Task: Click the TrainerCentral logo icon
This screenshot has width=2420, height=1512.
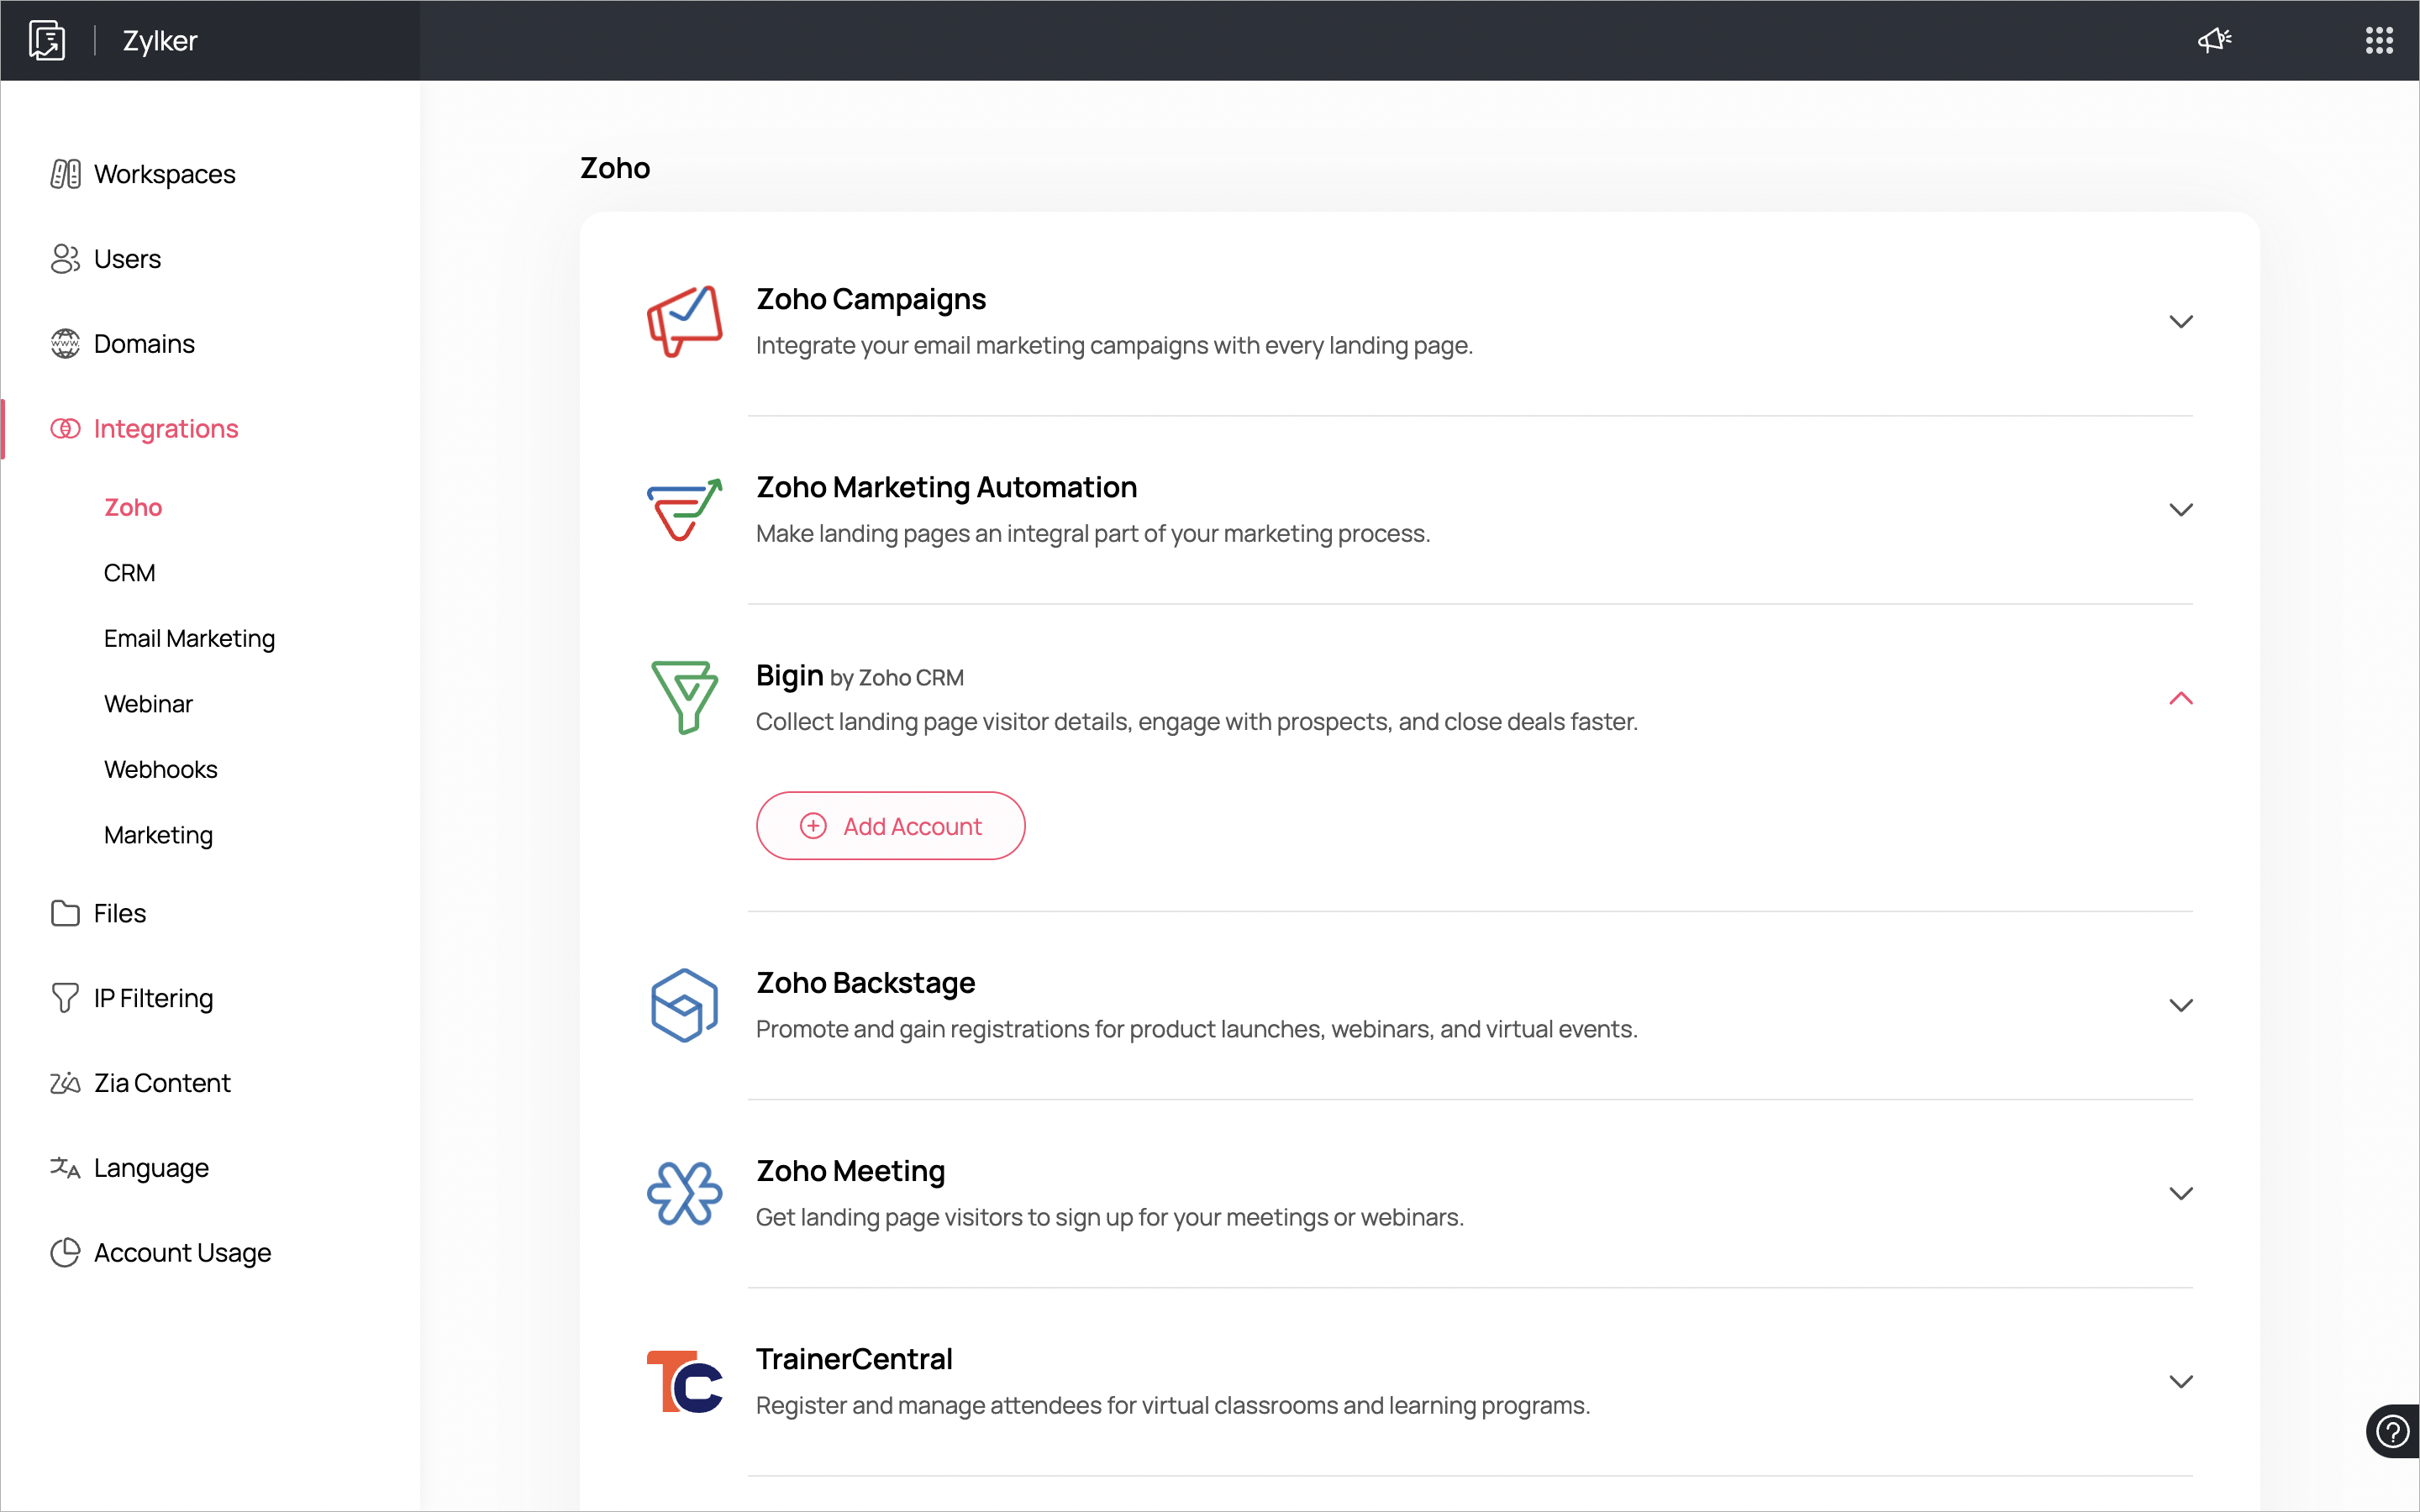Action: [684, 1381]
